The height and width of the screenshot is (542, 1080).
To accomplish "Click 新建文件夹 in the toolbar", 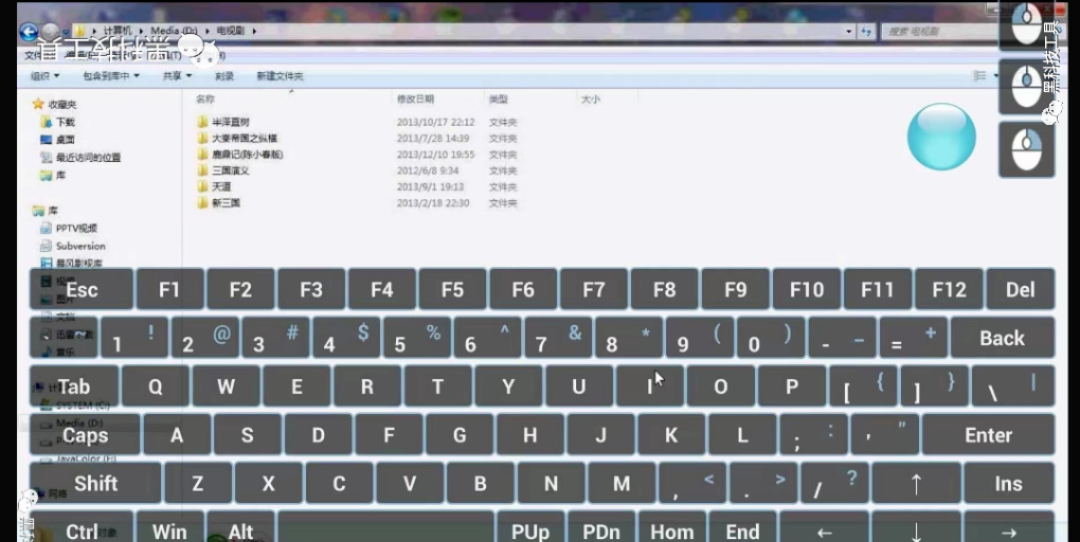I will (280, 76).
